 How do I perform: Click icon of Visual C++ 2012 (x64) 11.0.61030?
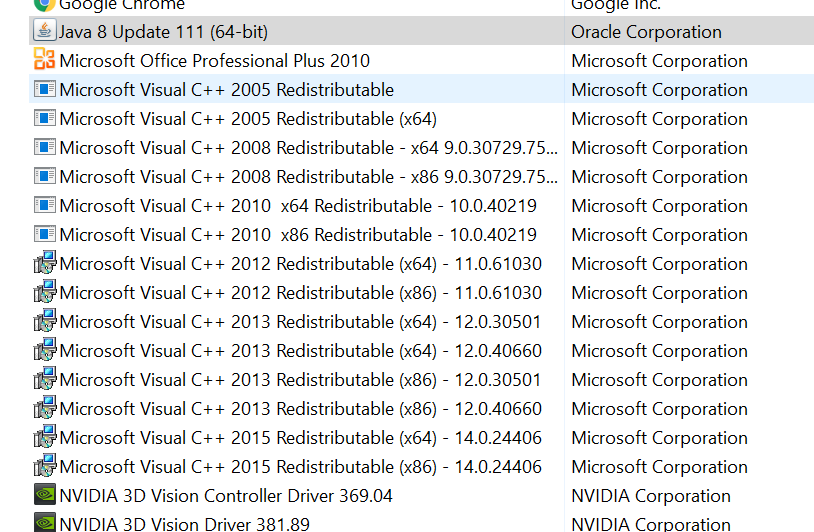pyautogui.click(x=45, y=263)
